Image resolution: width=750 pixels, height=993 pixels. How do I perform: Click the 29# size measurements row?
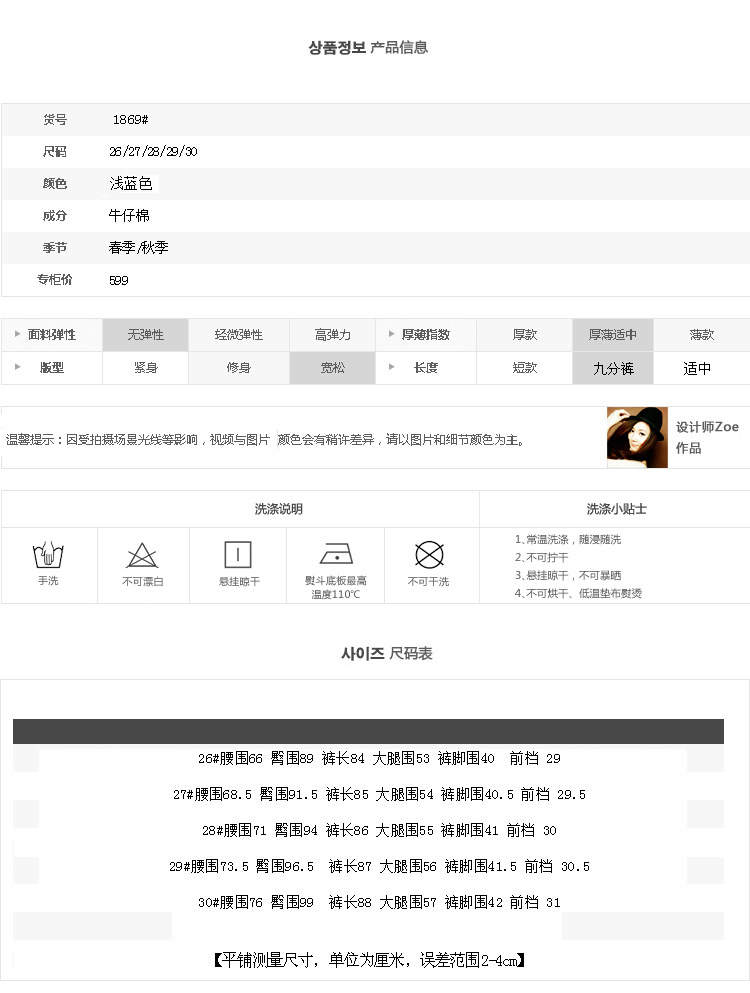click(379, 866)
